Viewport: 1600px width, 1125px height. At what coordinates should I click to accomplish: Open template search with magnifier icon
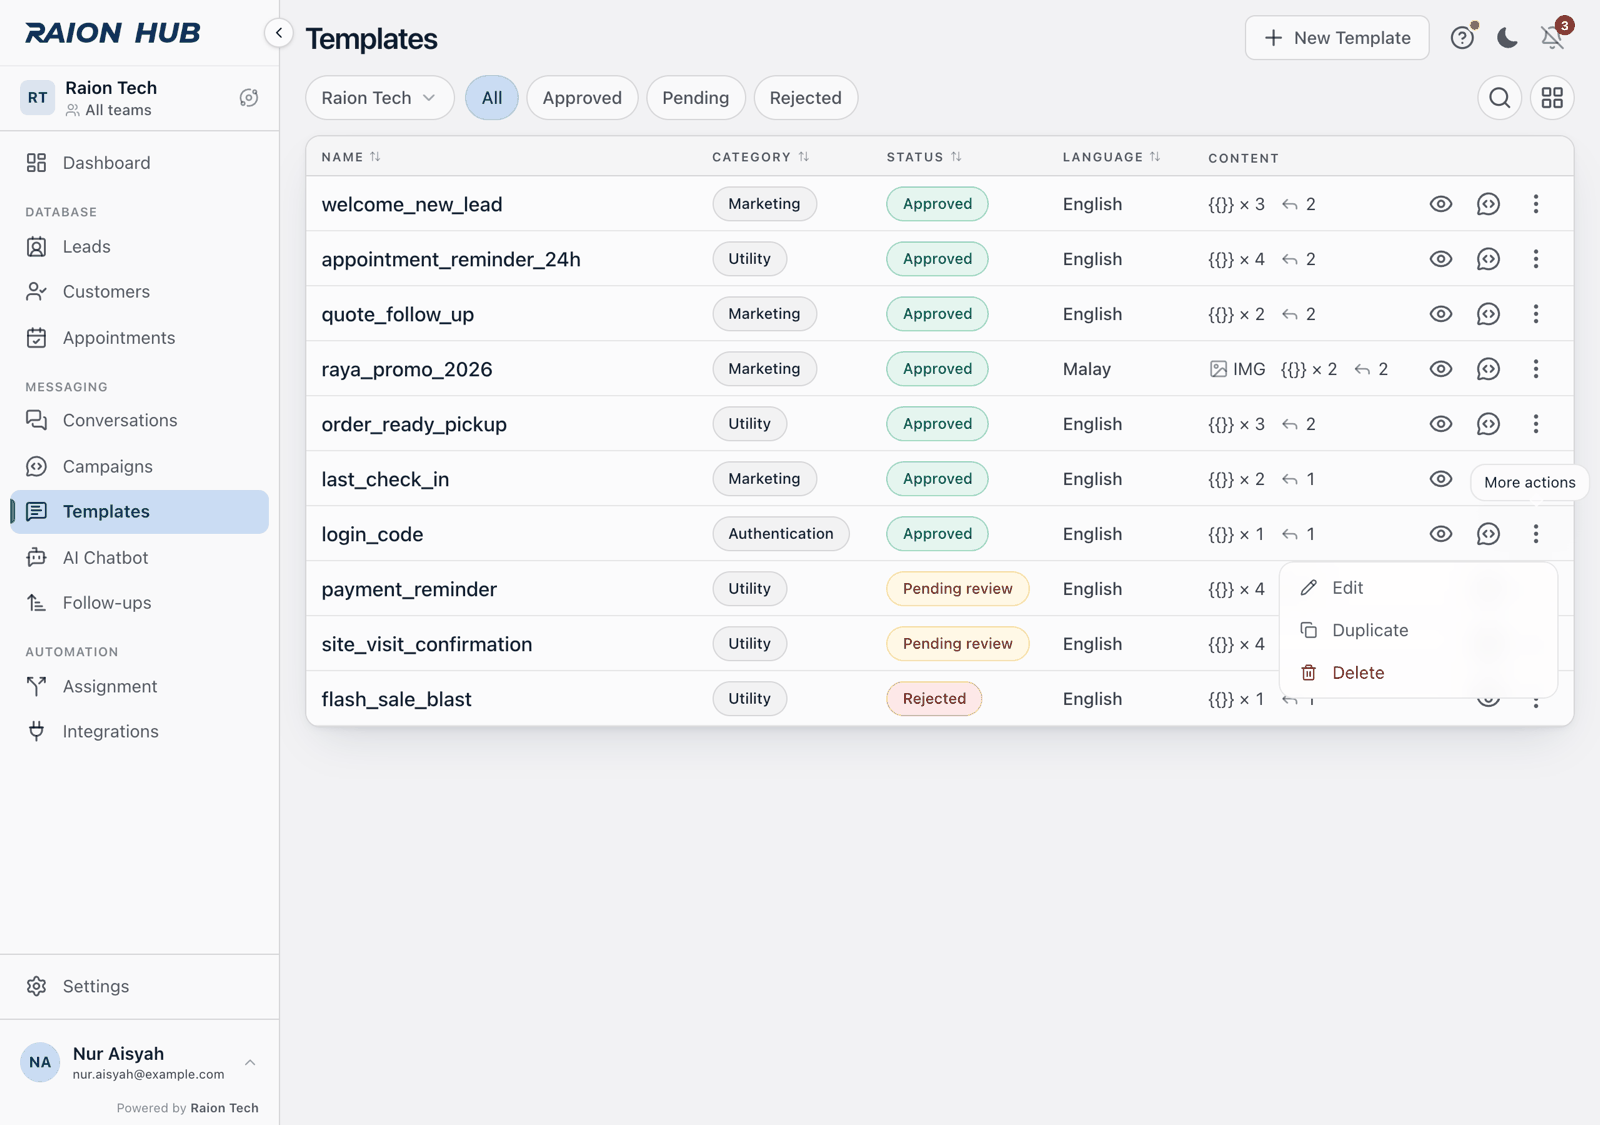pos(1499,98)
